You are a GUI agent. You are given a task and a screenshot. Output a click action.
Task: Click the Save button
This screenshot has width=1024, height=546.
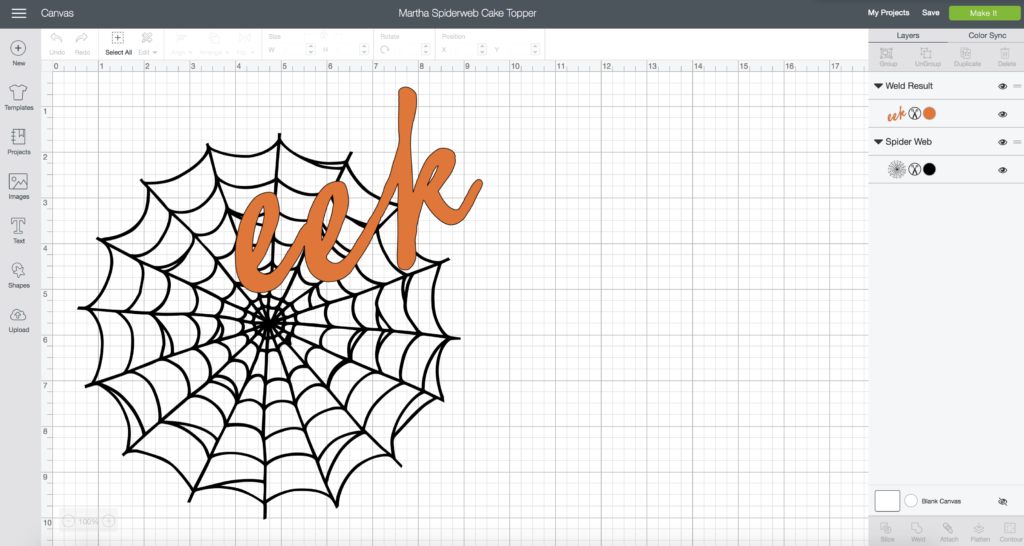click(x=931, y=13)
